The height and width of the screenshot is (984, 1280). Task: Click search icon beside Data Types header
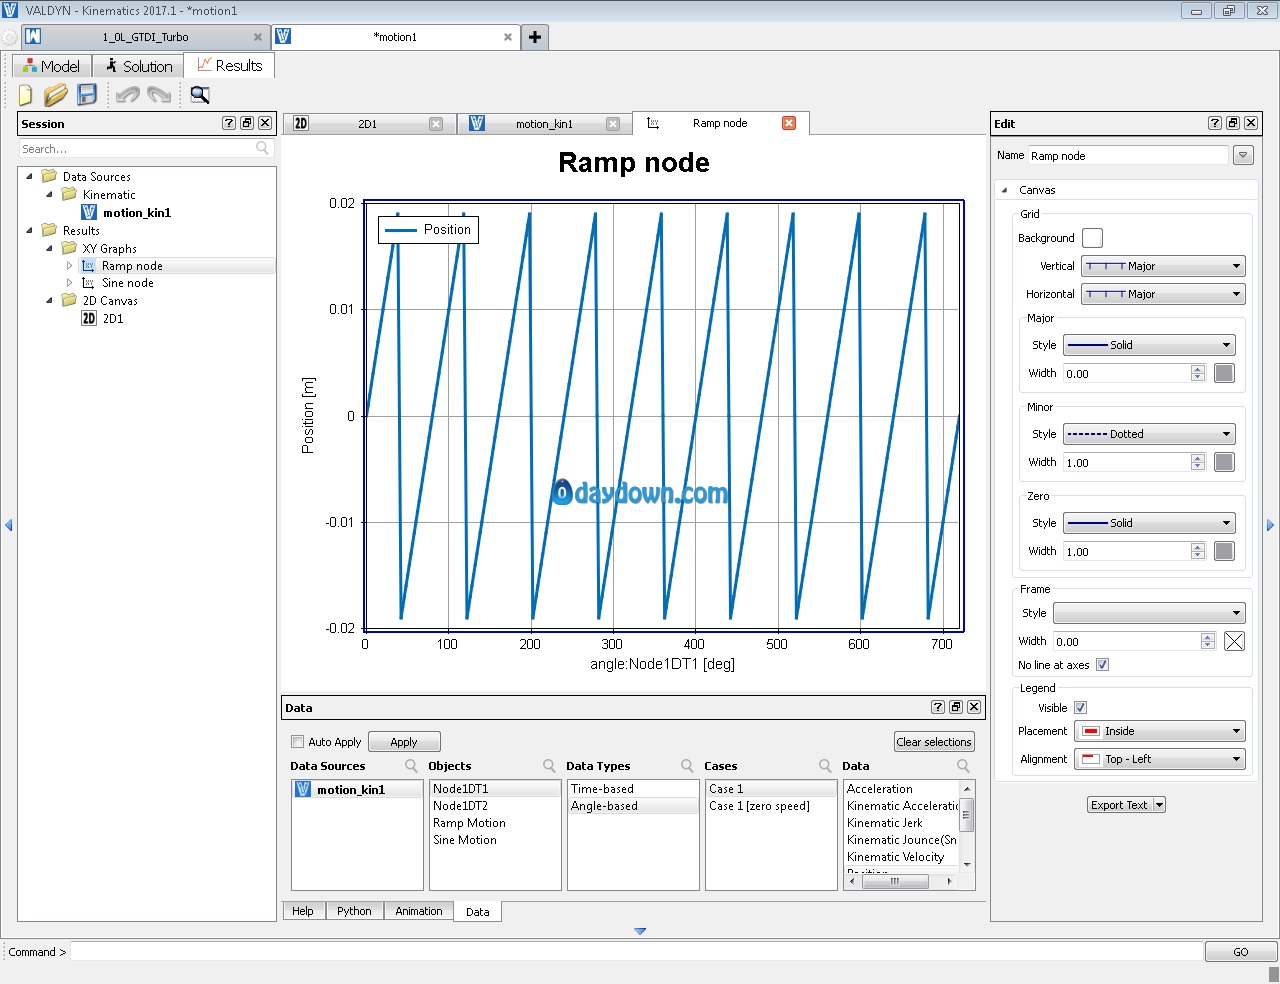point(687,766)
